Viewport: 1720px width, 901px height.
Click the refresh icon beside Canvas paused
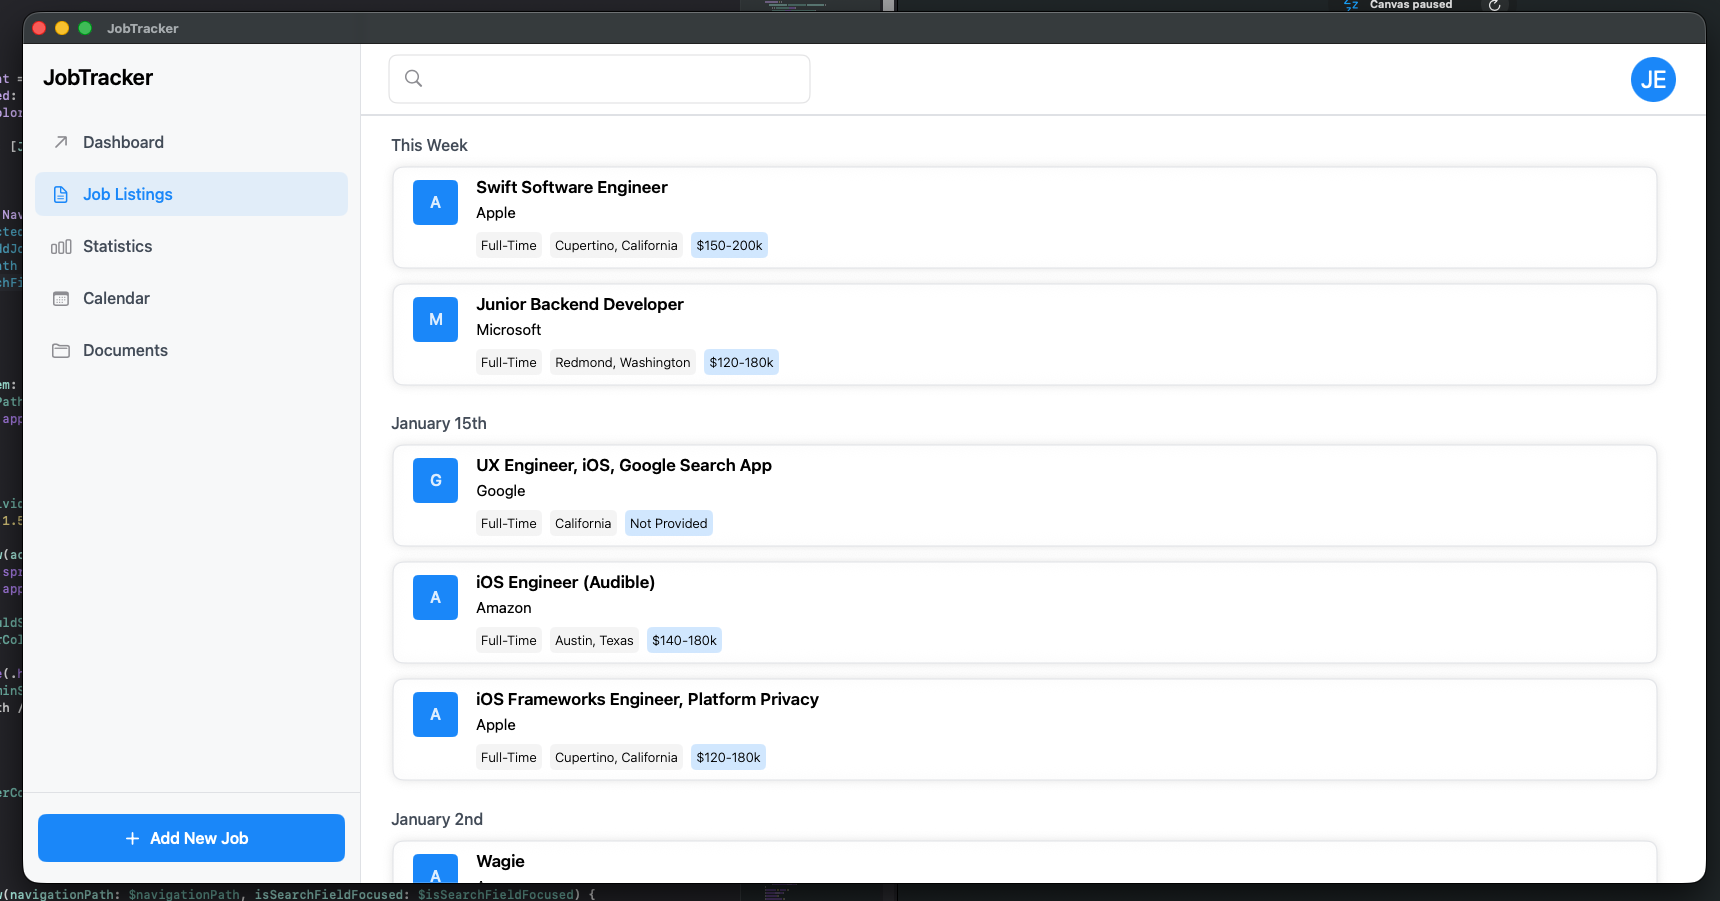(x=1494, y=5)
